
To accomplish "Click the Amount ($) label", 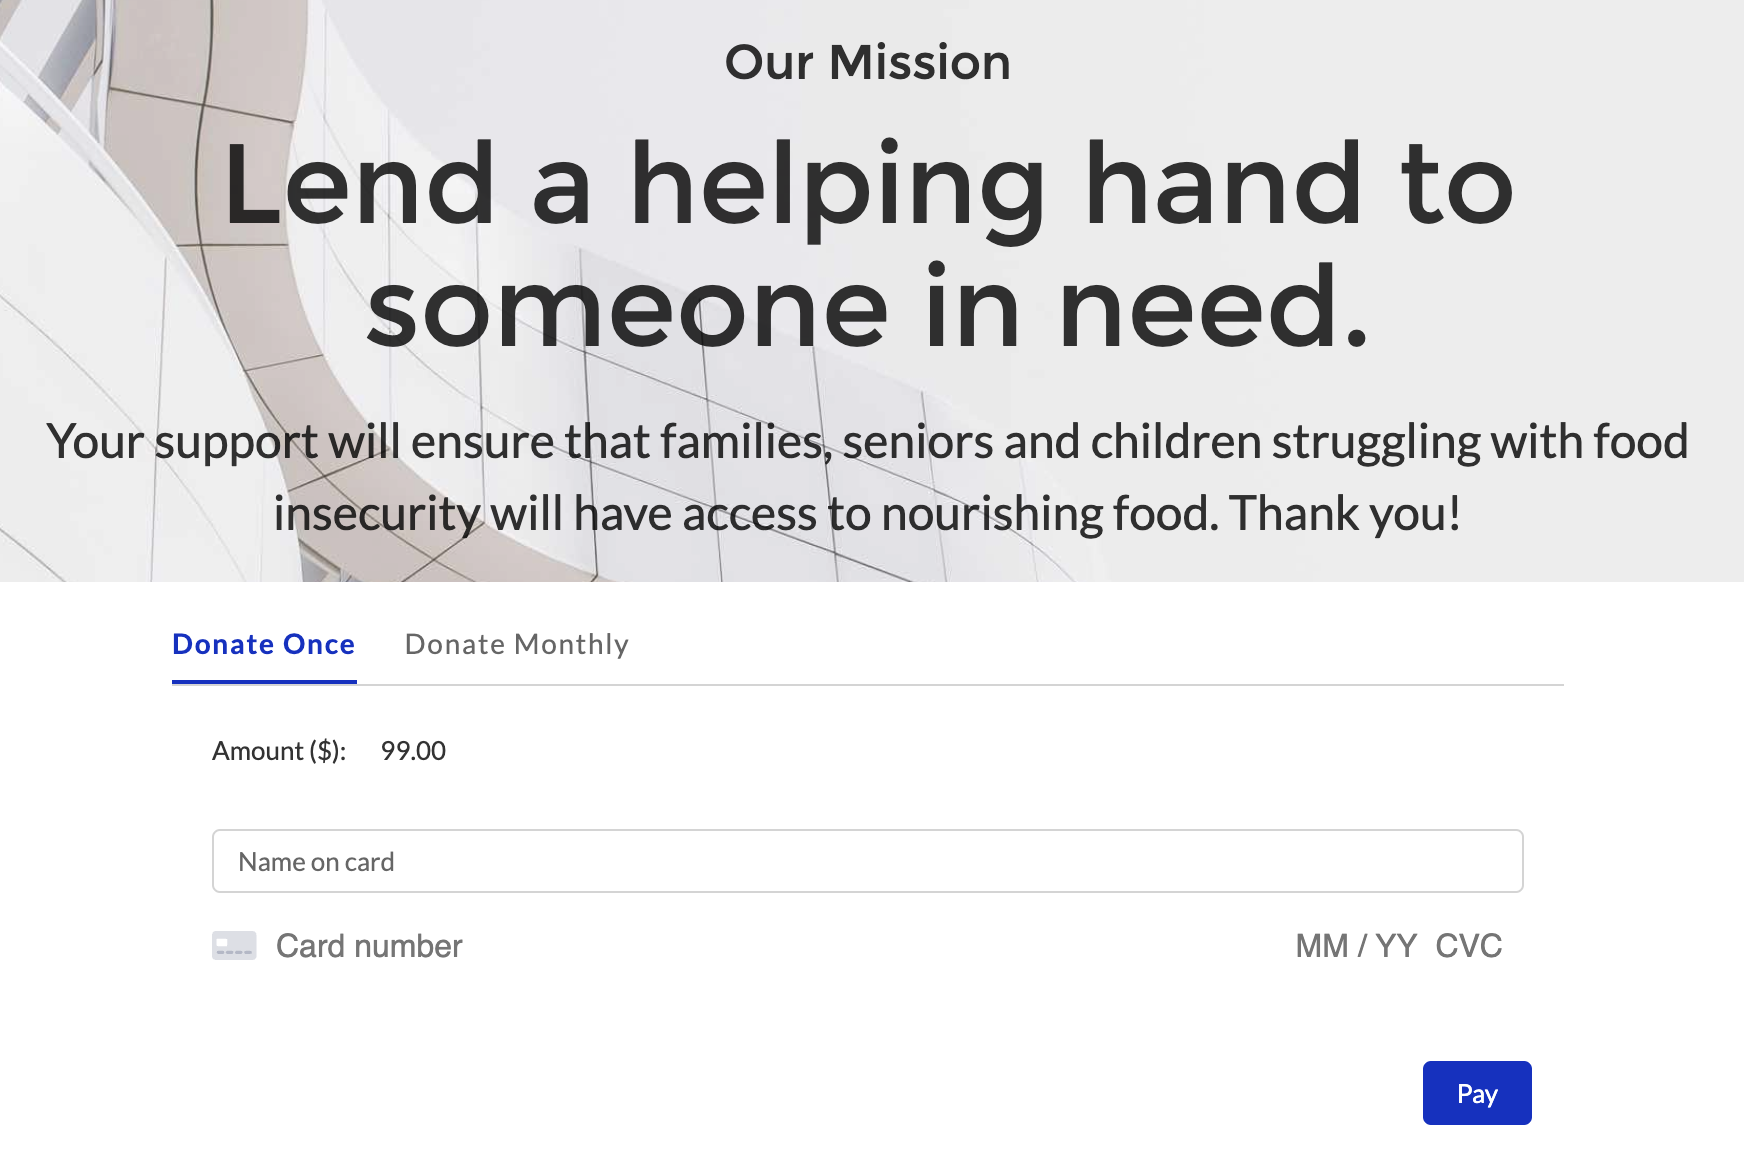I will coord(279,751).
